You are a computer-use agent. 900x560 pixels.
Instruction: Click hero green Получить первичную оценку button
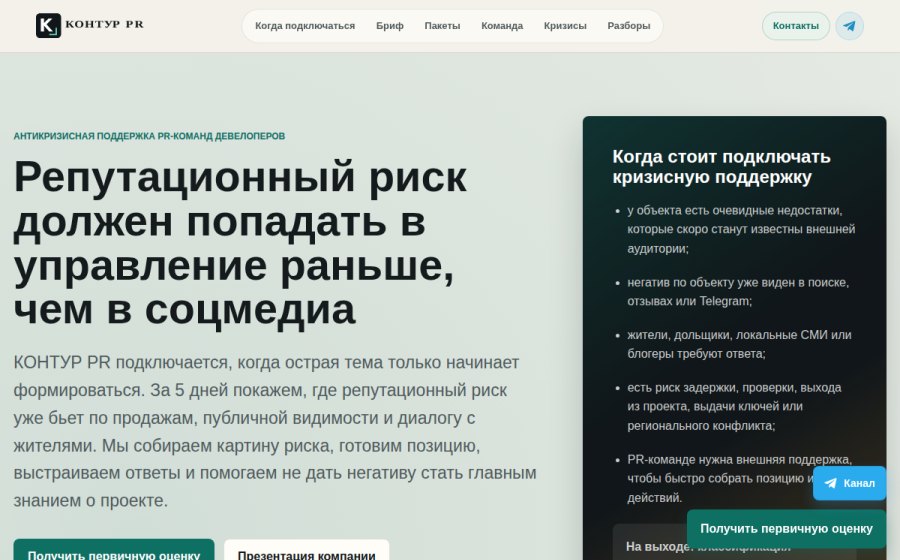(114, 550)
